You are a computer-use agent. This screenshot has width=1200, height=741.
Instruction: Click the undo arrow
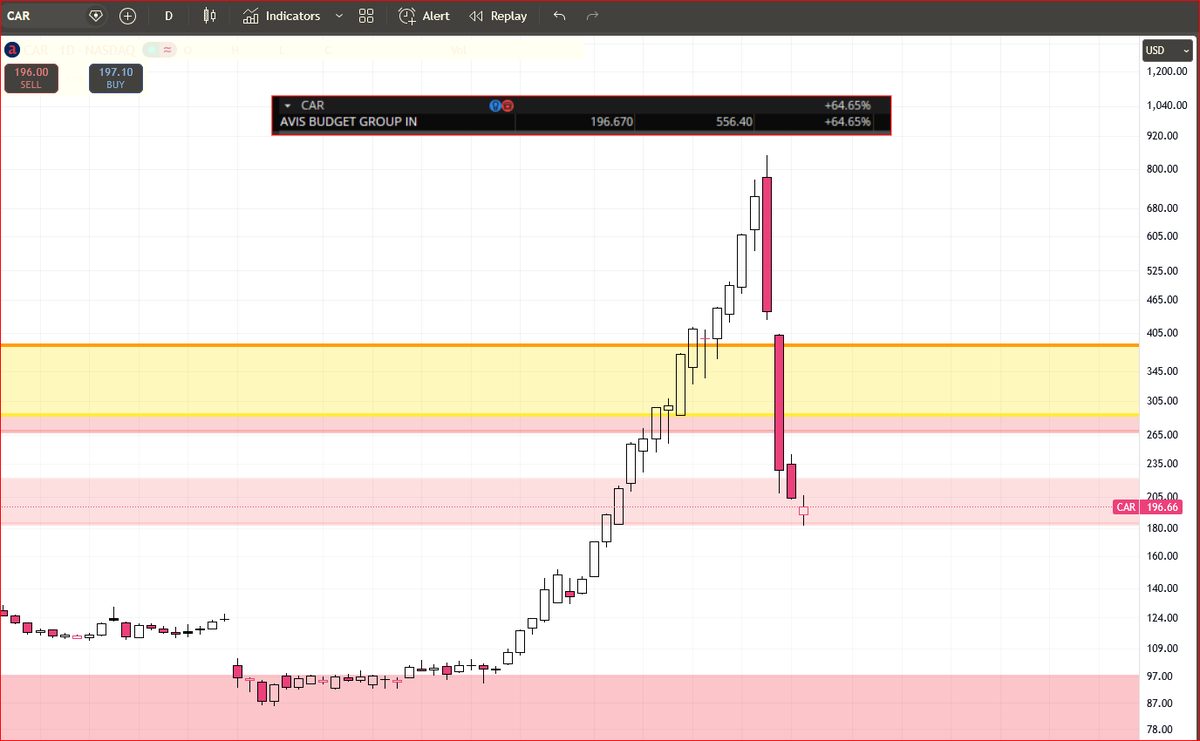tap(559, 16)
